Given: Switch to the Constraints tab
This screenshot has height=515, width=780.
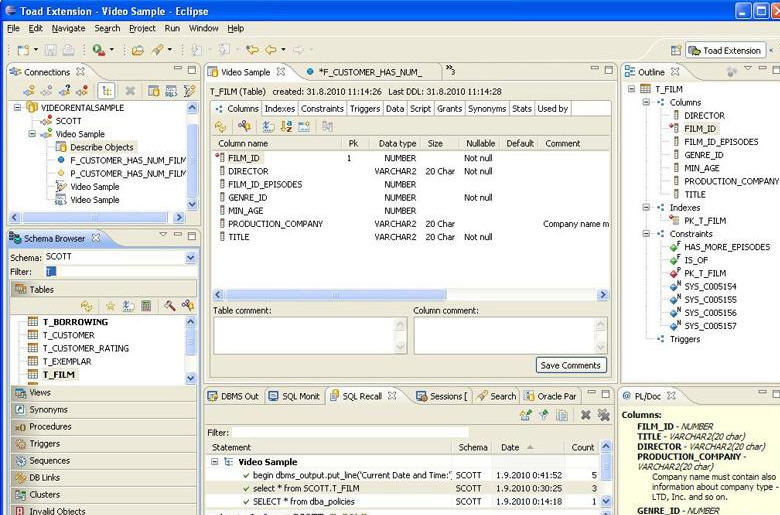Looking at the screenshot, I should (x=322, y=108).
